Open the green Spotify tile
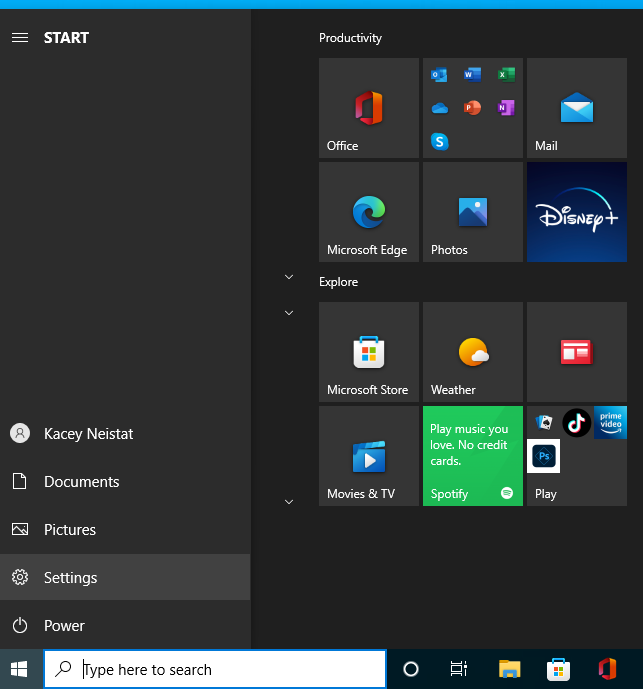 click(x=473, y=456)
